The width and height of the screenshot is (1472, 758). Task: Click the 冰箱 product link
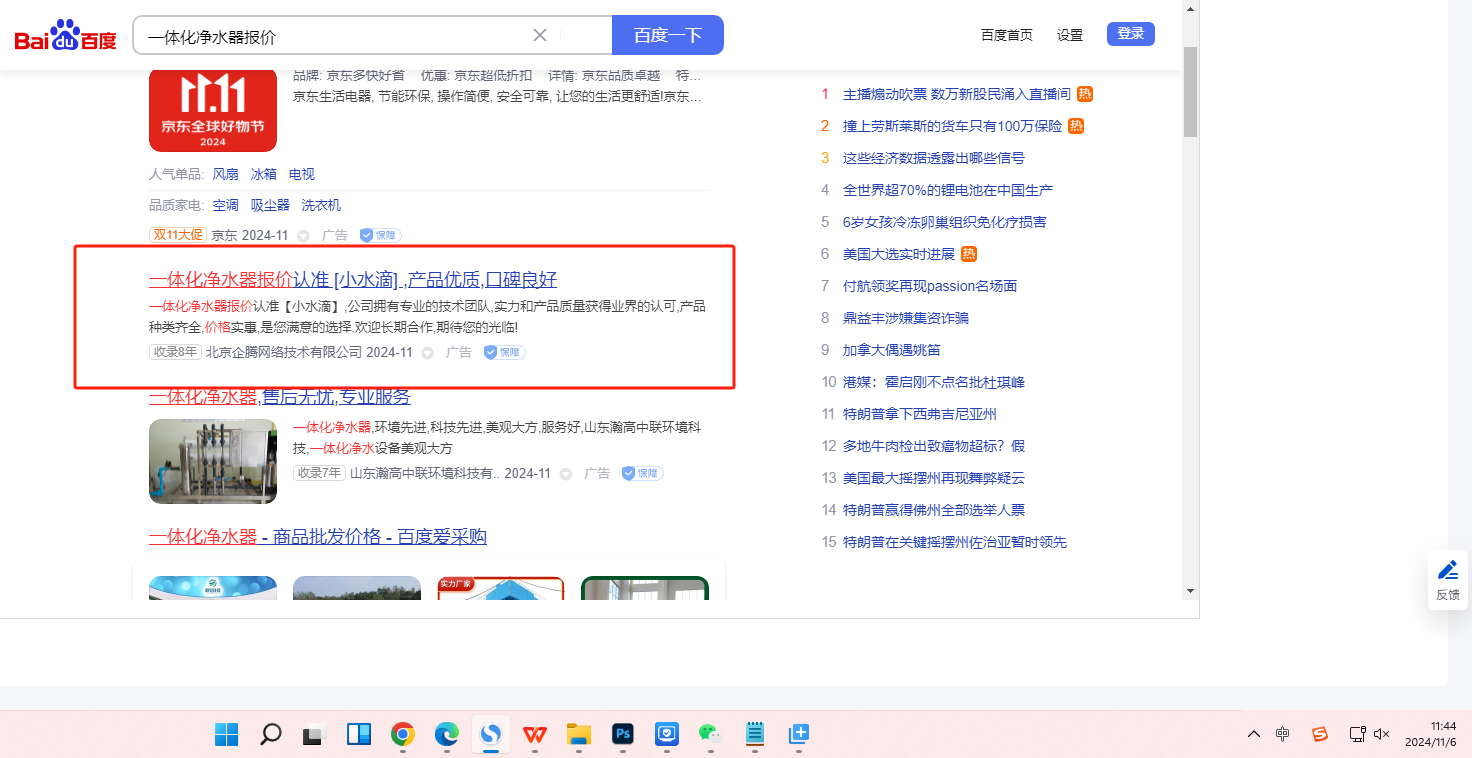pyautogui.click(x=264, y=174)
